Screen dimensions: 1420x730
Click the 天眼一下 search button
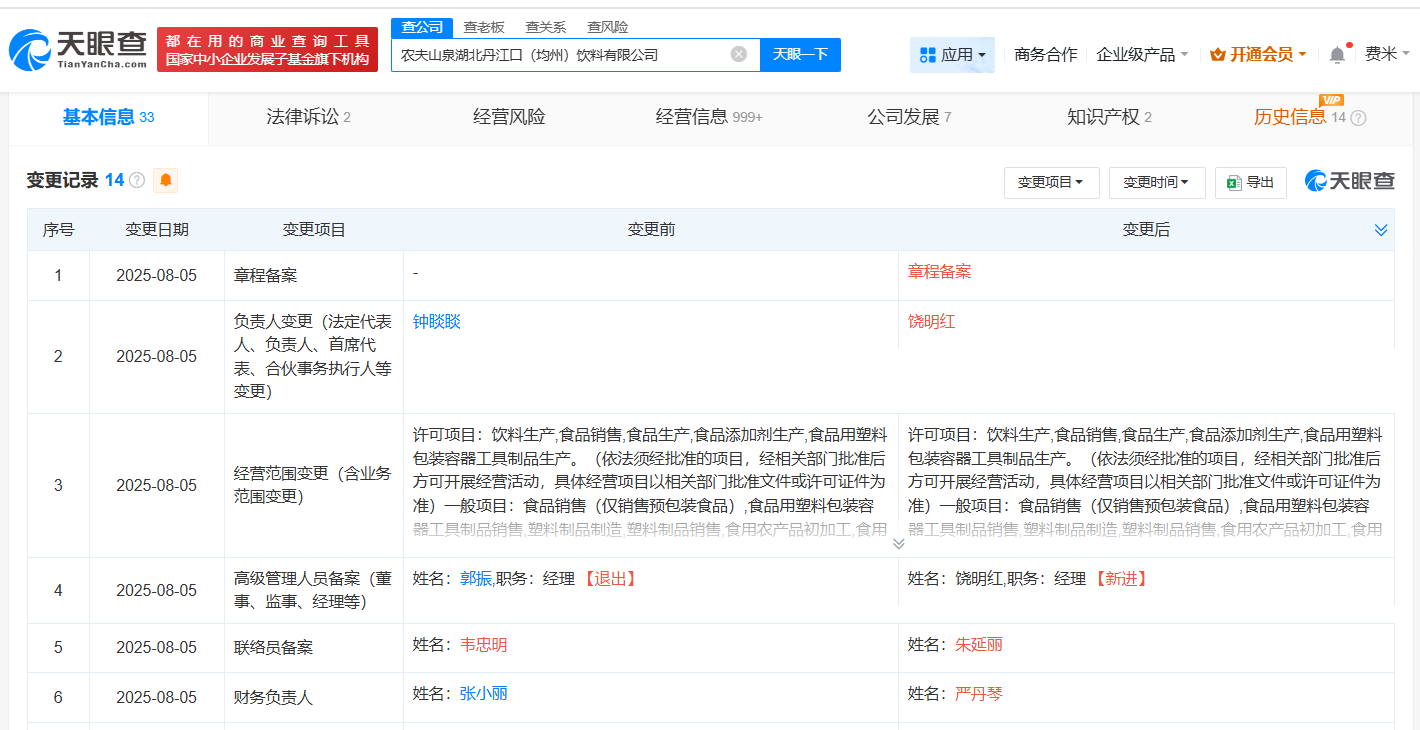pos(800,54)
